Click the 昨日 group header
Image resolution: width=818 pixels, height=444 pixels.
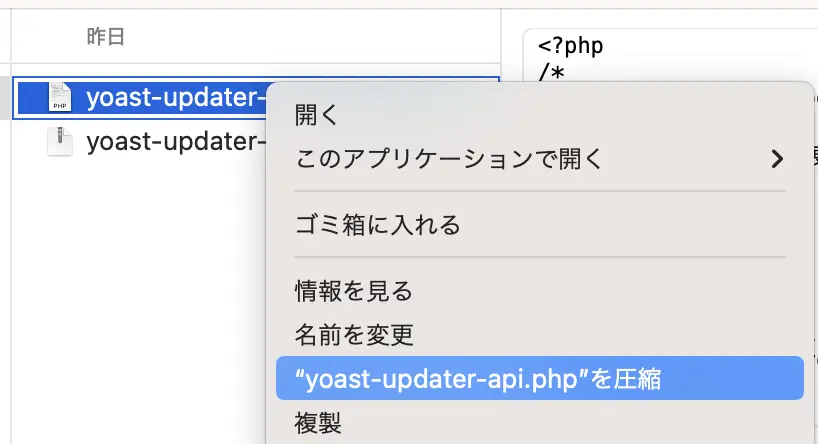tap(105, 37)
